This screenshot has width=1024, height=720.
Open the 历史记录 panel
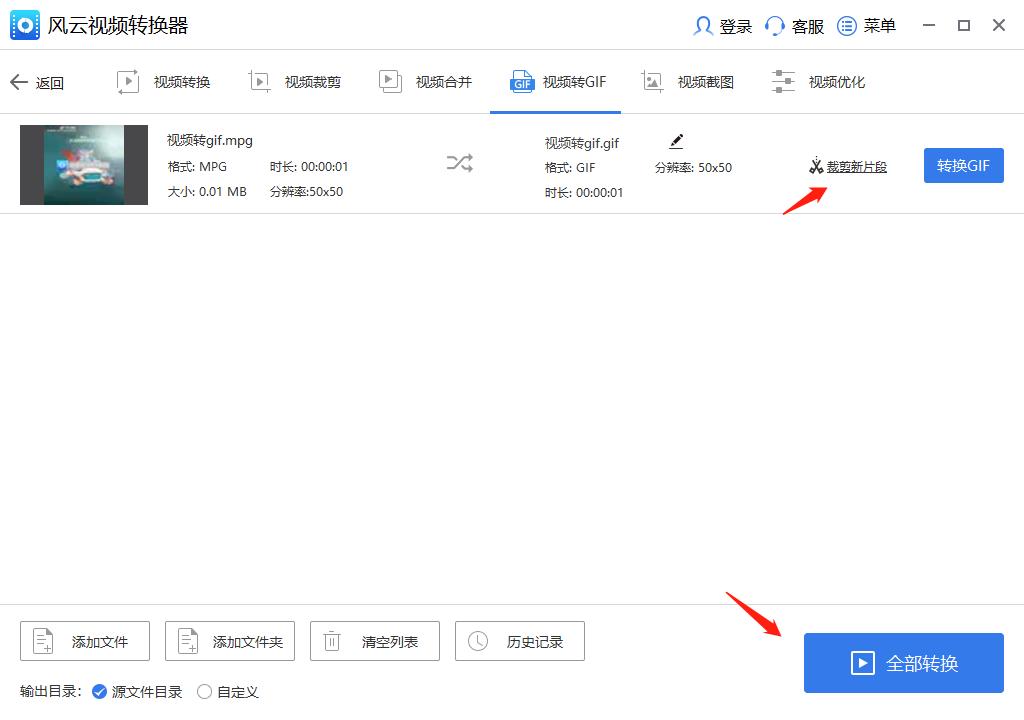coord(520,641)
